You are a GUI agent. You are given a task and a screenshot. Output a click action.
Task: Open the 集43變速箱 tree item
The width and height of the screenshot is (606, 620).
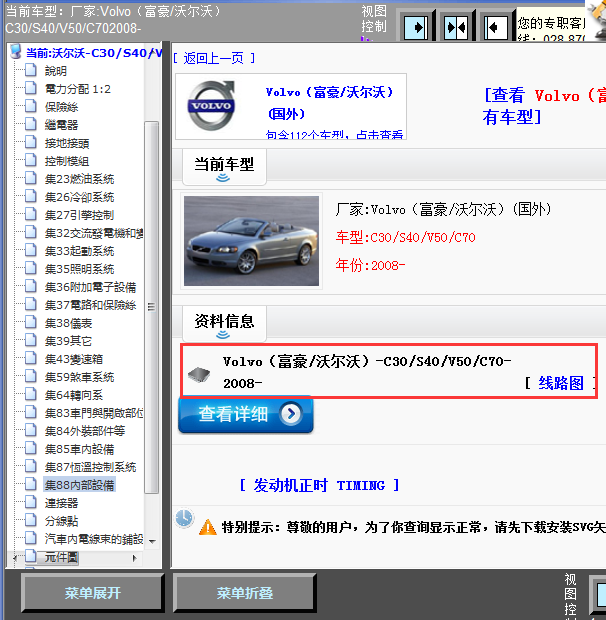click(x=74, y=359)
